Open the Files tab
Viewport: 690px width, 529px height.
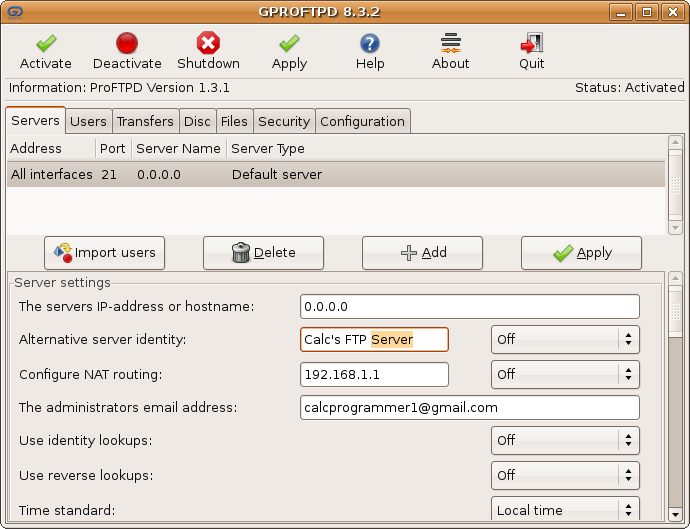pos(234,121)
